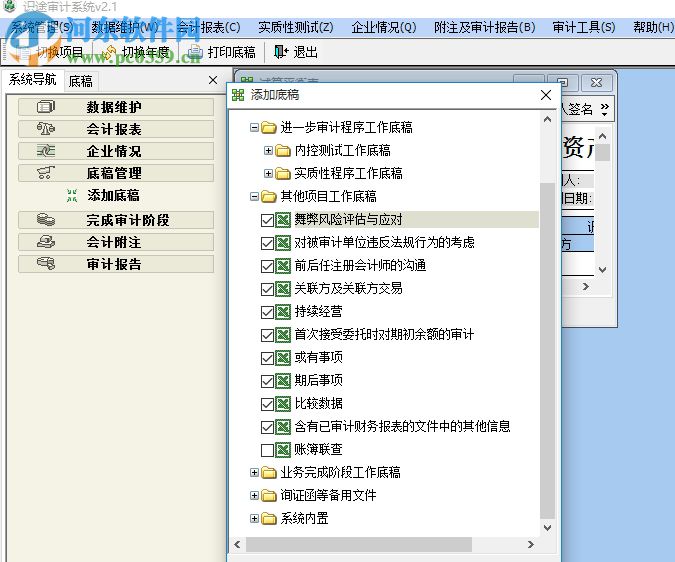Click folder icon of 实质性程序工作底稿

(283, 173)
